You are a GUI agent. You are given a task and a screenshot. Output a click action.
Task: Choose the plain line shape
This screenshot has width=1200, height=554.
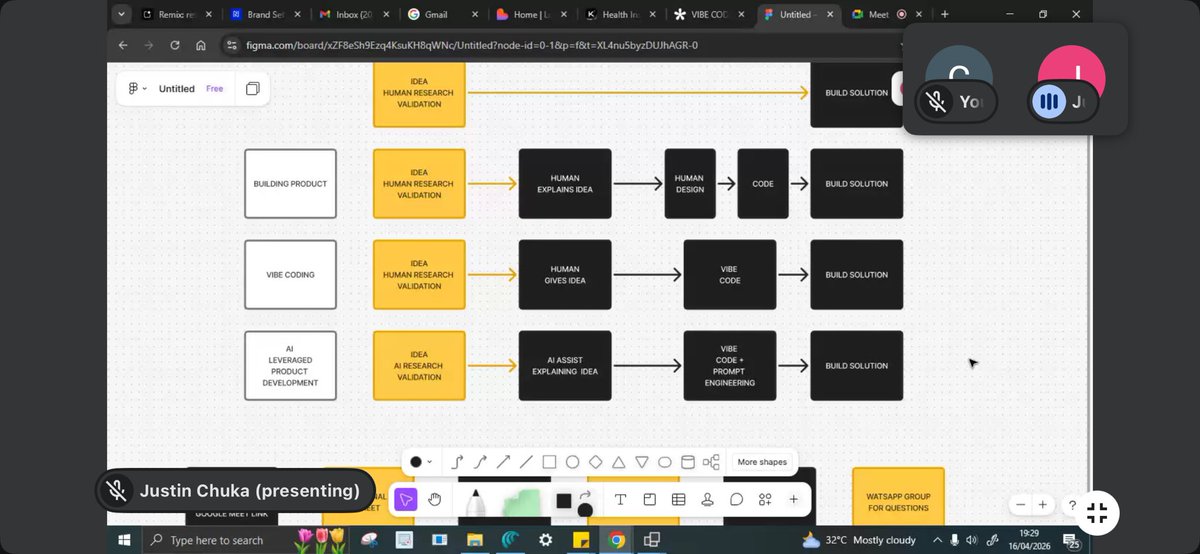tap(526, 462)
